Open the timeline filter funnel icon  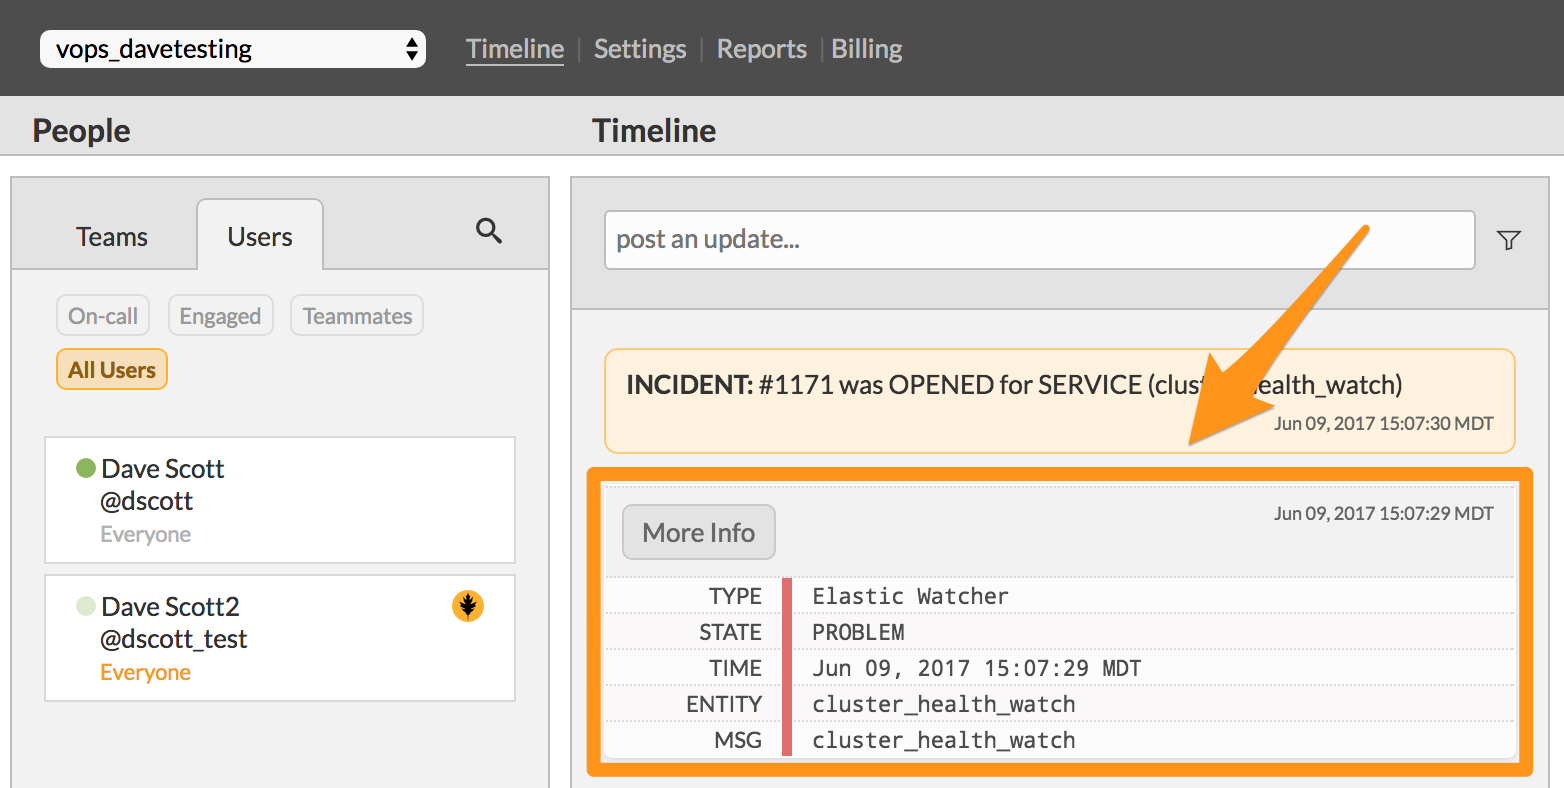(1508, 240)
